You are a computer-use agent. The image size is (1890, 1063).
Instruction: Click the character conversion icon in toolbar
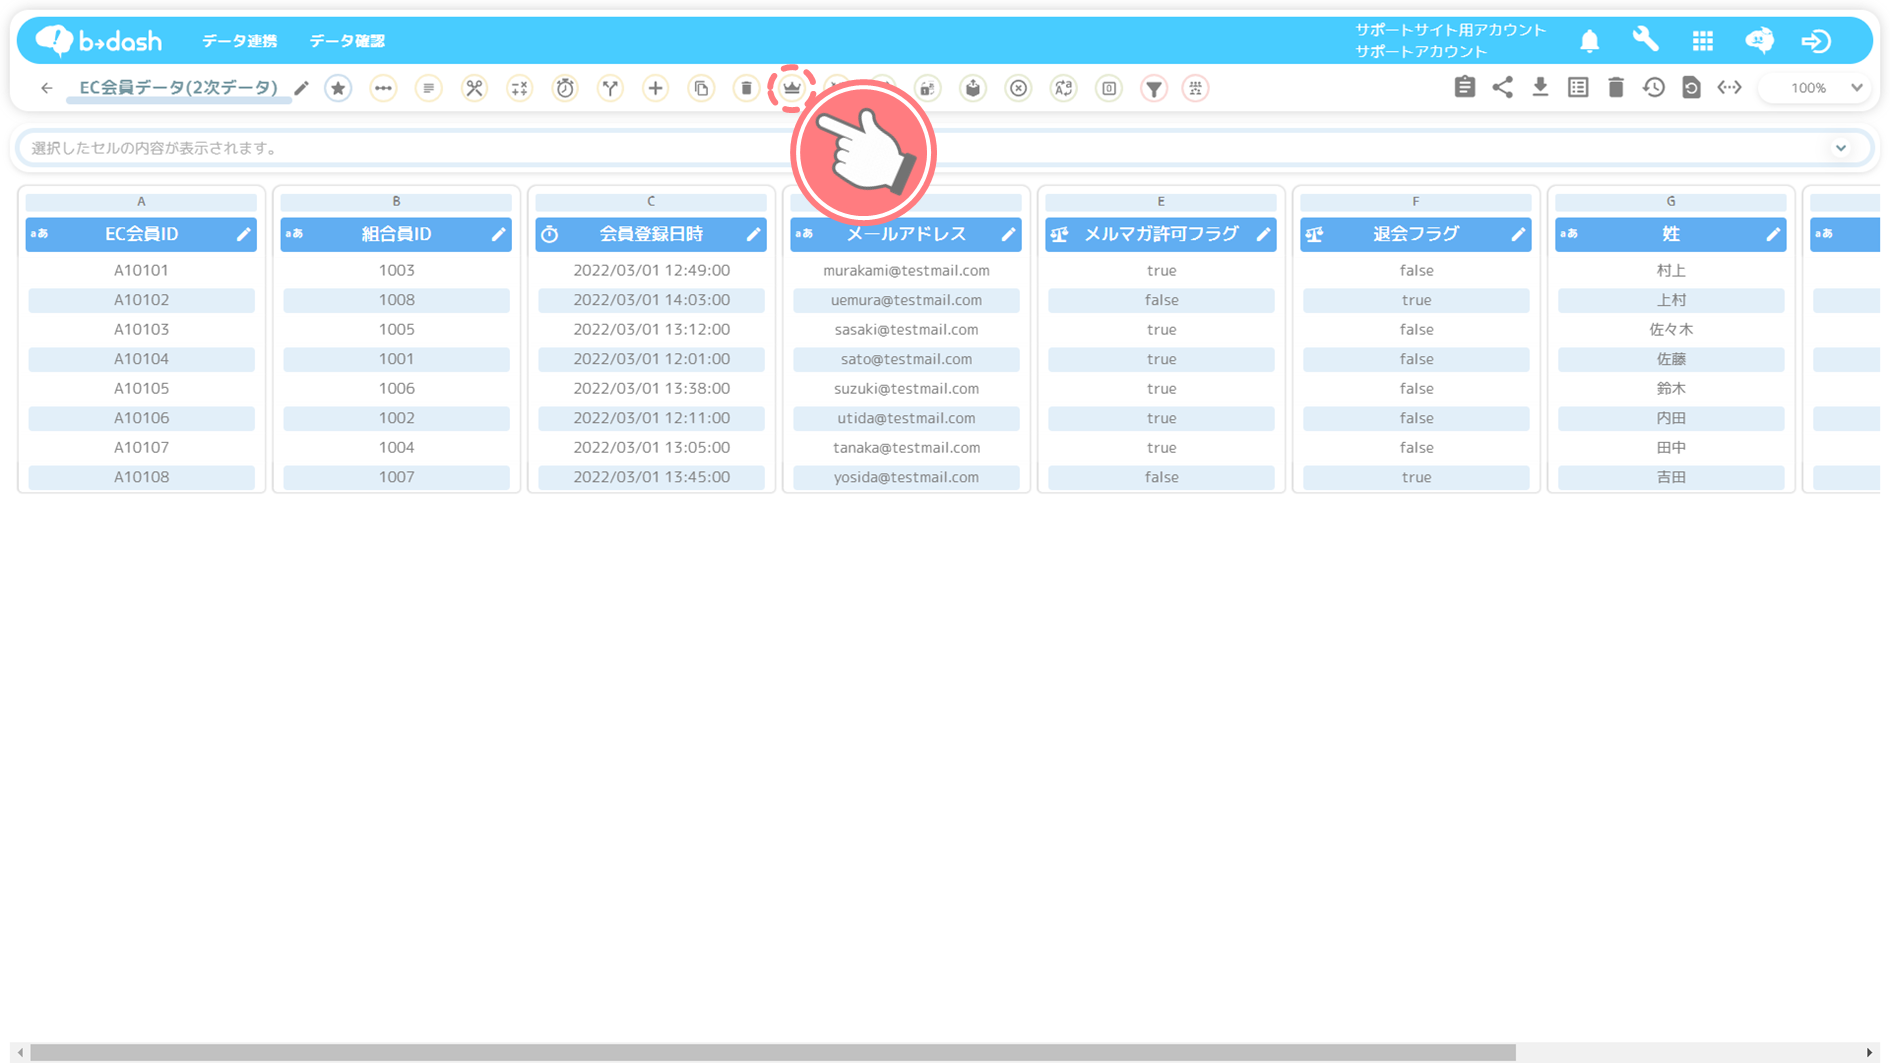[1063, 88]
